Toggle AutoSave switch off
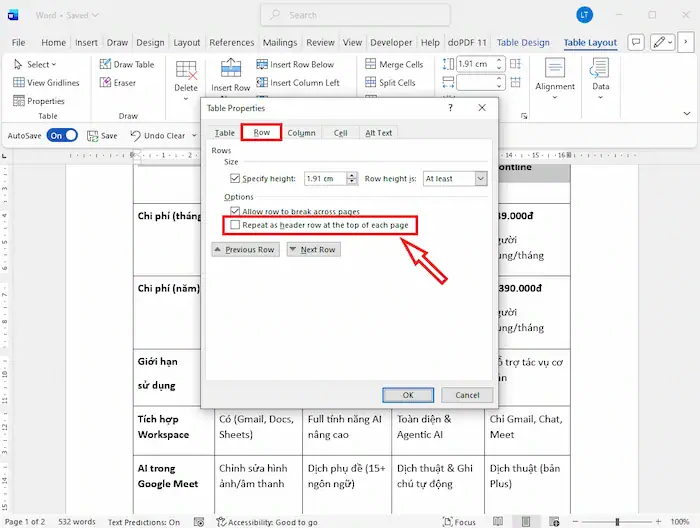Viewport: 700px width, 528px height. [62, 135]
